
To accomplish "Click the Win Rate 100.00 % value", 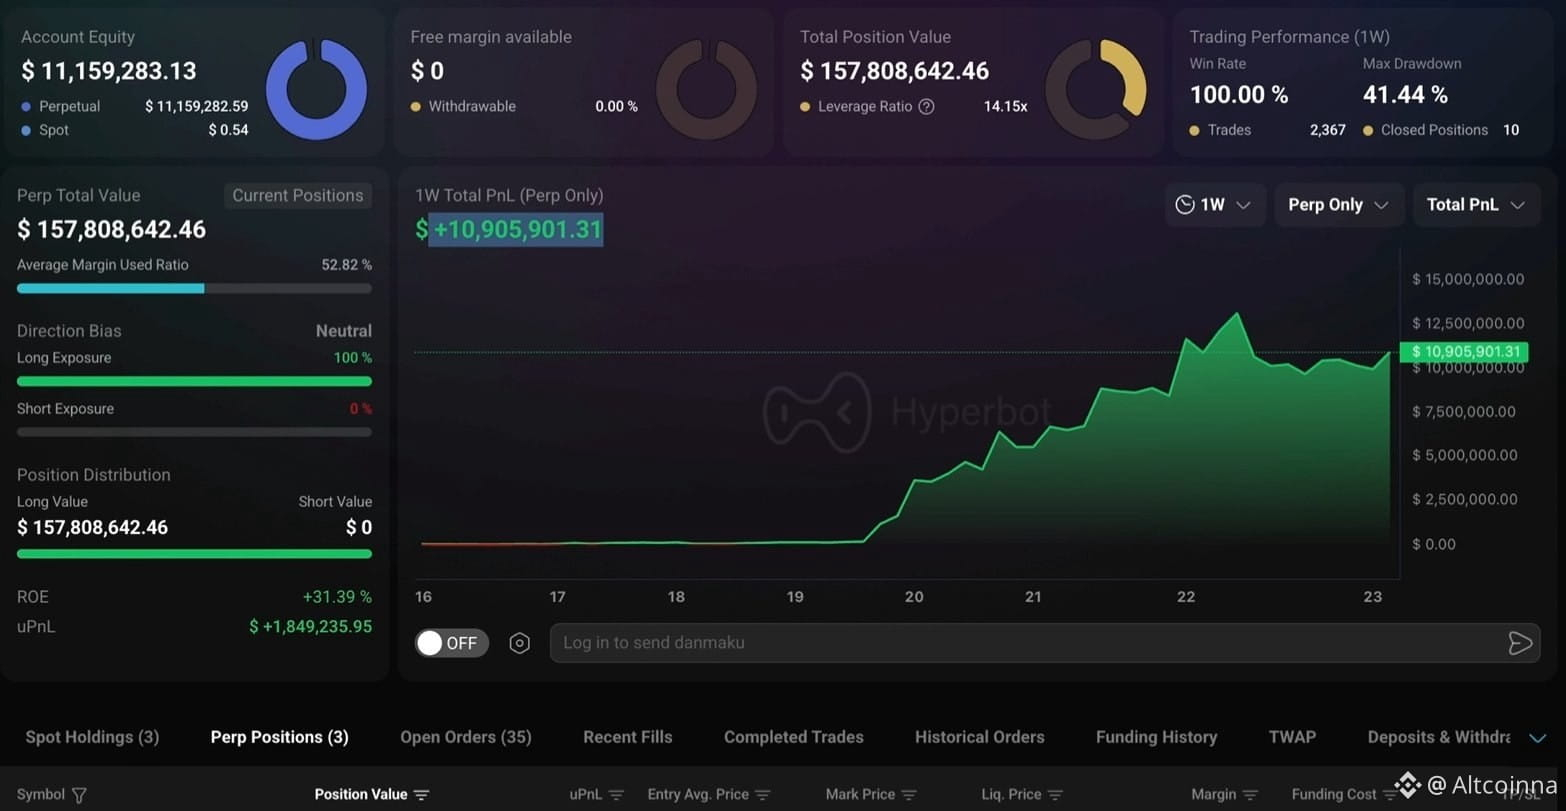I will click(1239, 95).
